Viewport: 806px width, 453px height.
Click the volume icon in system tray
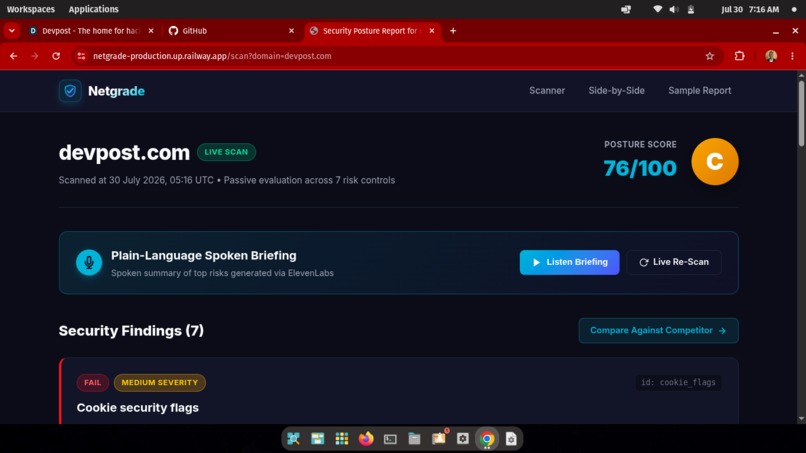[674, 9]
